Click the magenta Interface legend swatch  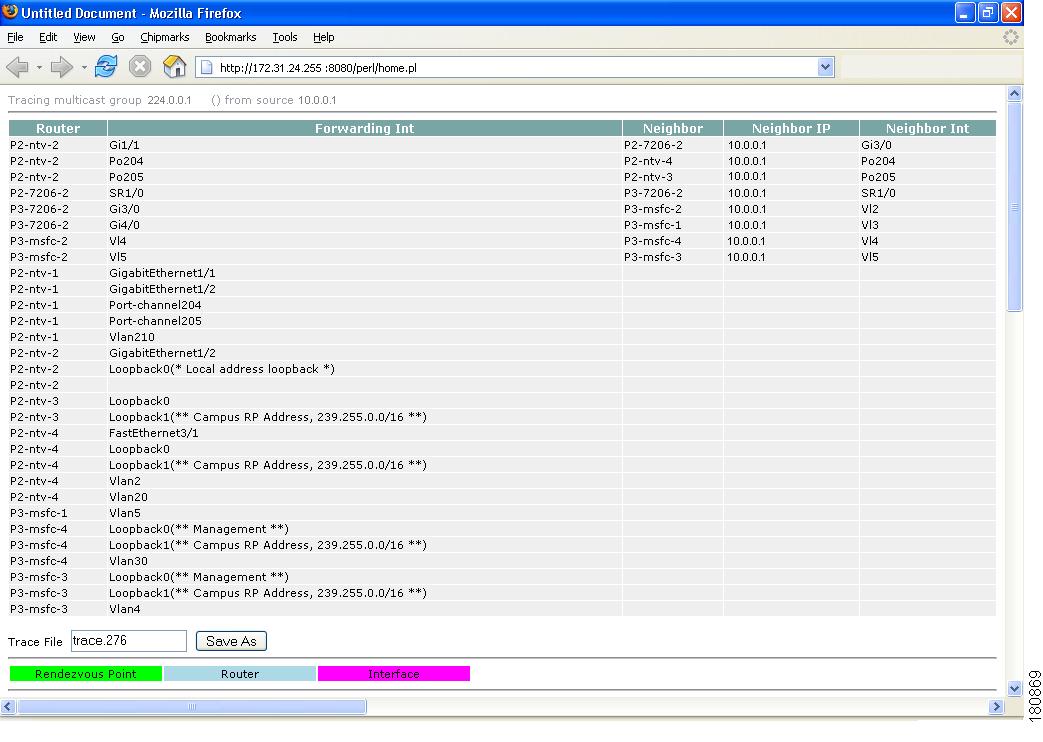click(x=394, y=673)
